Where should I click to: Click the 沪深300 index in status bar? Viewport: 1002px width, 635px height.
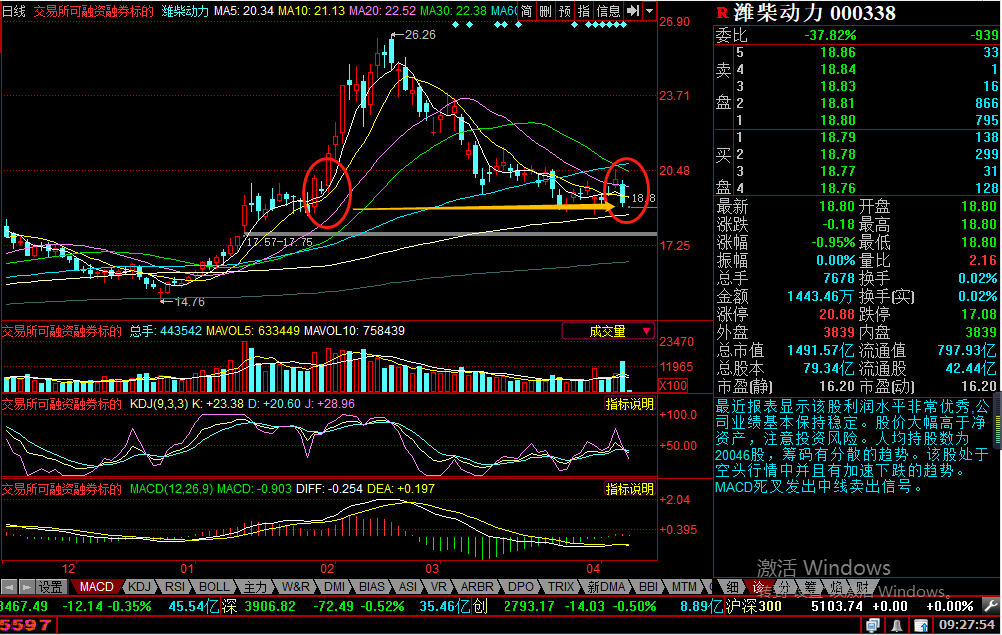pyautogui.click(x=753, y=606)
